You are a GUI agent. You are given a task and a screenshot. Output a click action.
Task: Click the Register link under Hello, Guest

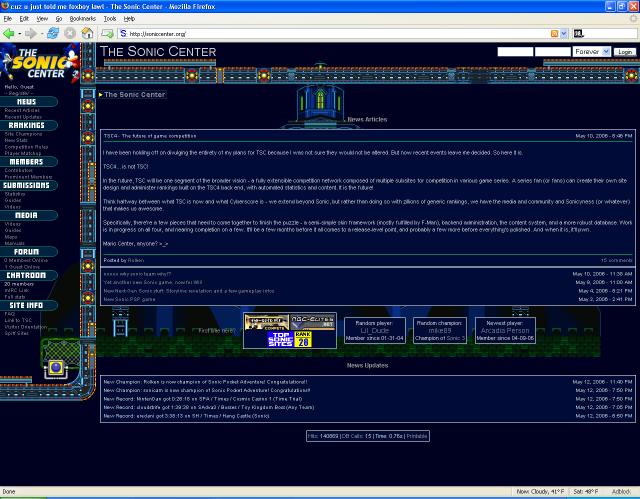(19, 93)
